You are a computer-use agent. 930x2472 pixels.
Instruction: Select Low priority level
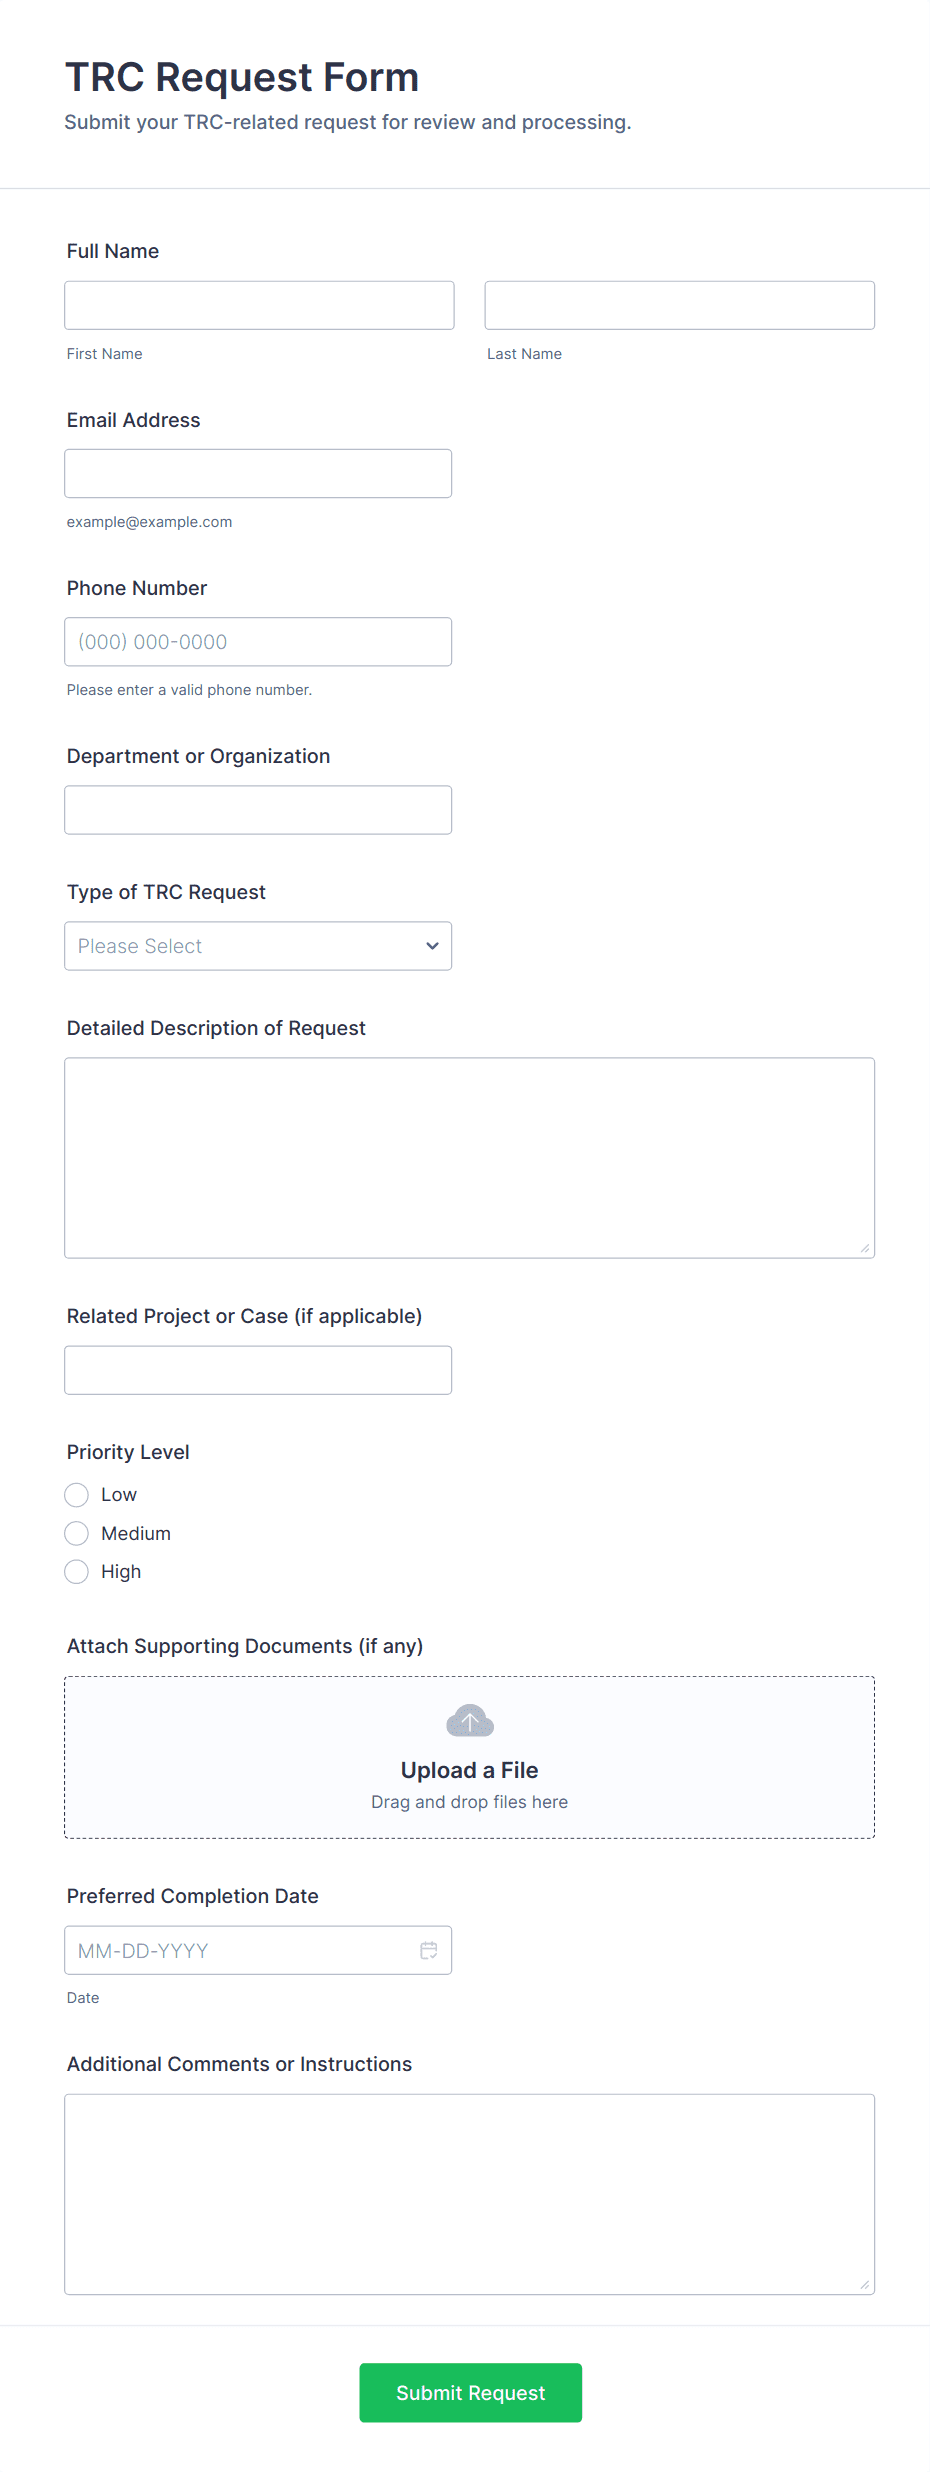coord(77,1495)
